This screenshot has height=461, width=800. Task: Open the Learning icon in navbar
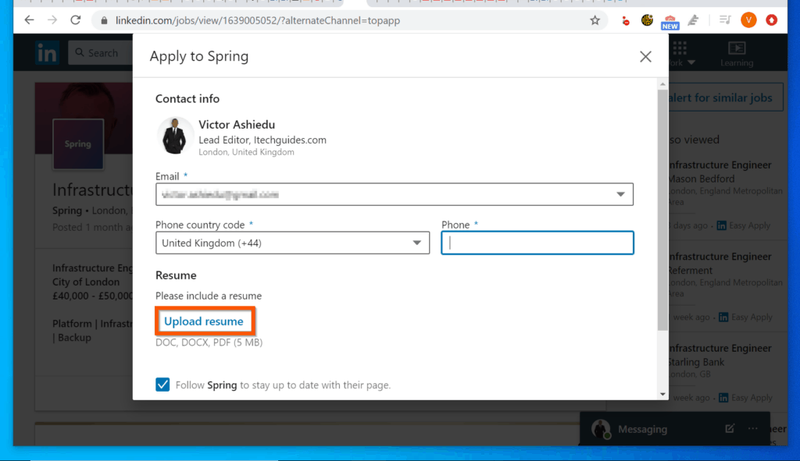tap(737, 54)
